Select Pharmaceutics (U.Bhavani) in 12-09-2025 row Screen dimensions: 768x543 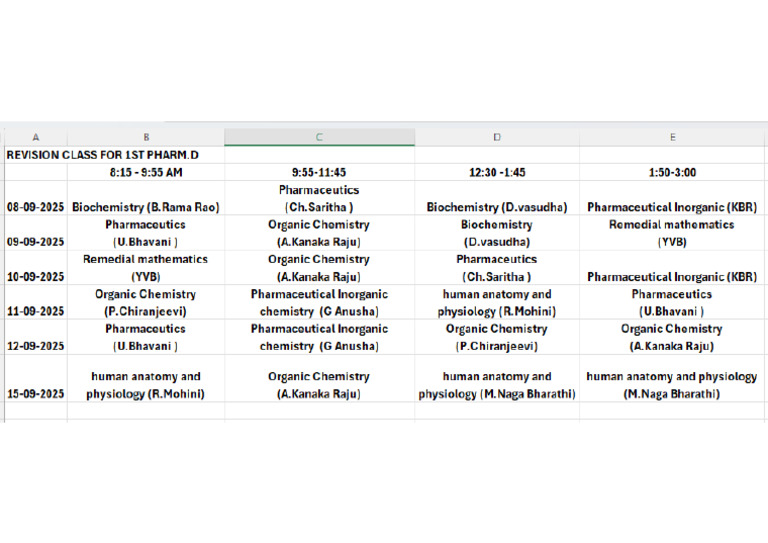click(x=146, y=337)
